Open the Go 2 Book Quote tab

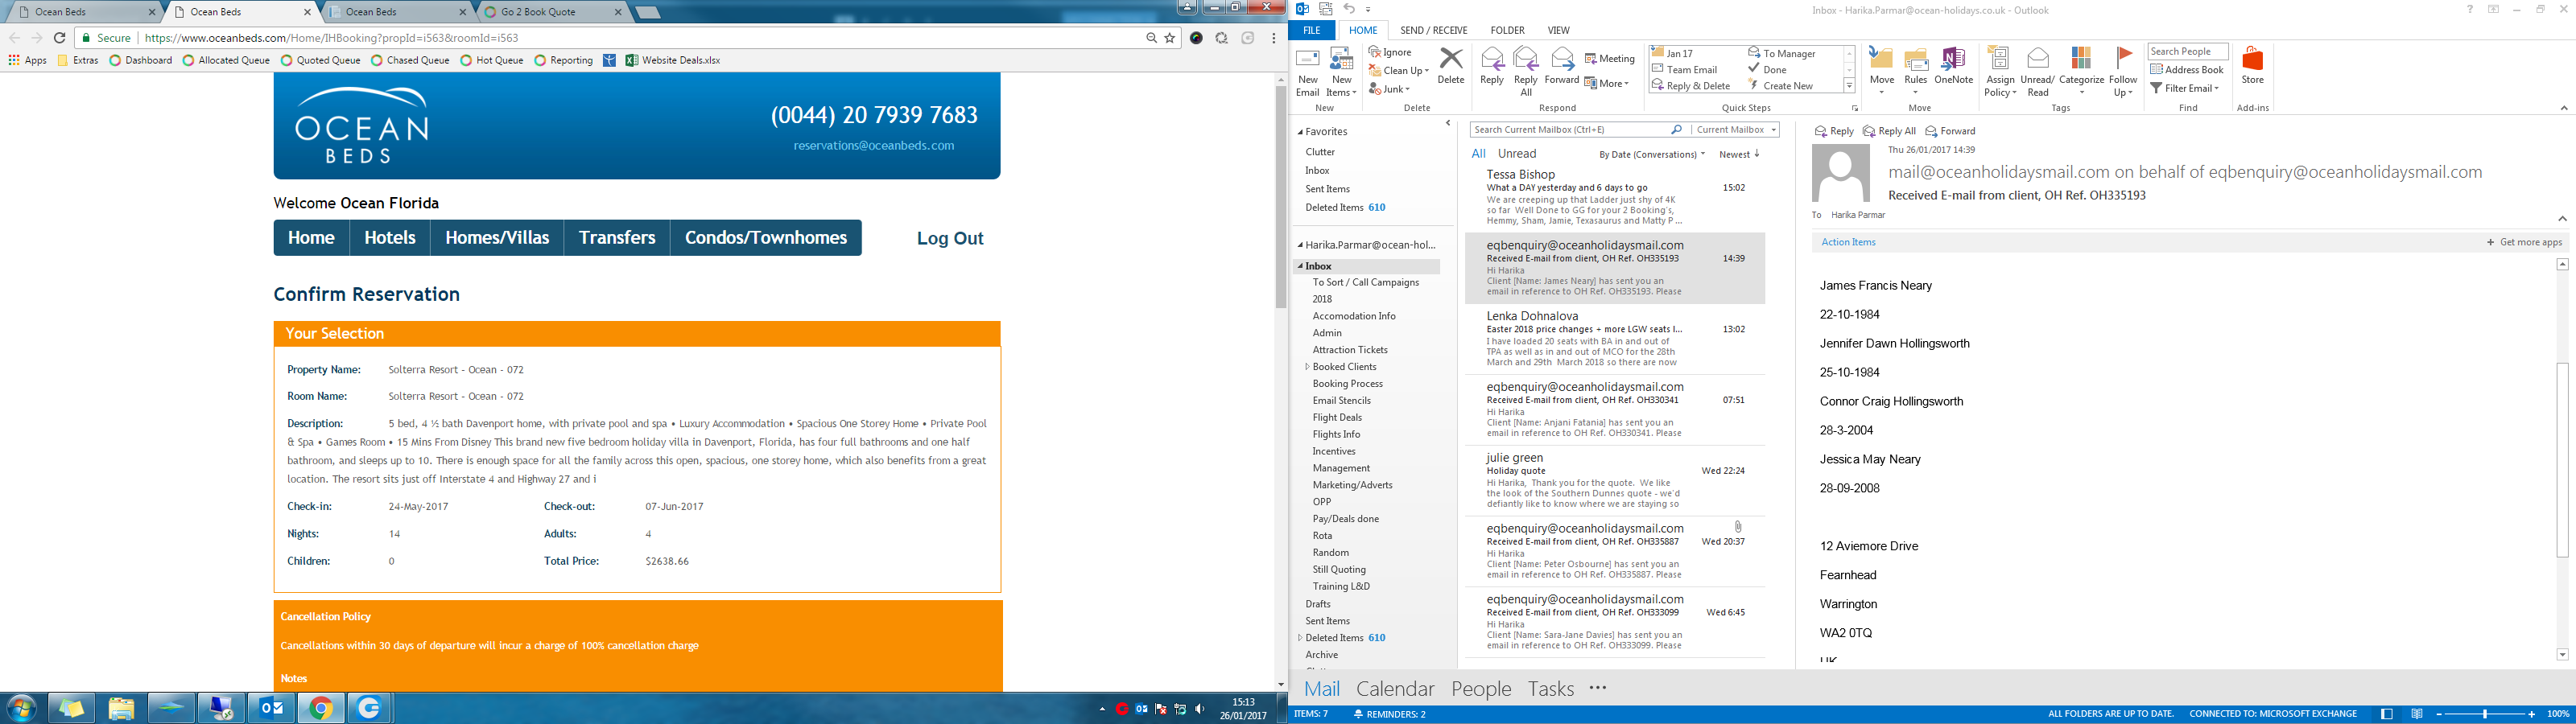point(550,12)
